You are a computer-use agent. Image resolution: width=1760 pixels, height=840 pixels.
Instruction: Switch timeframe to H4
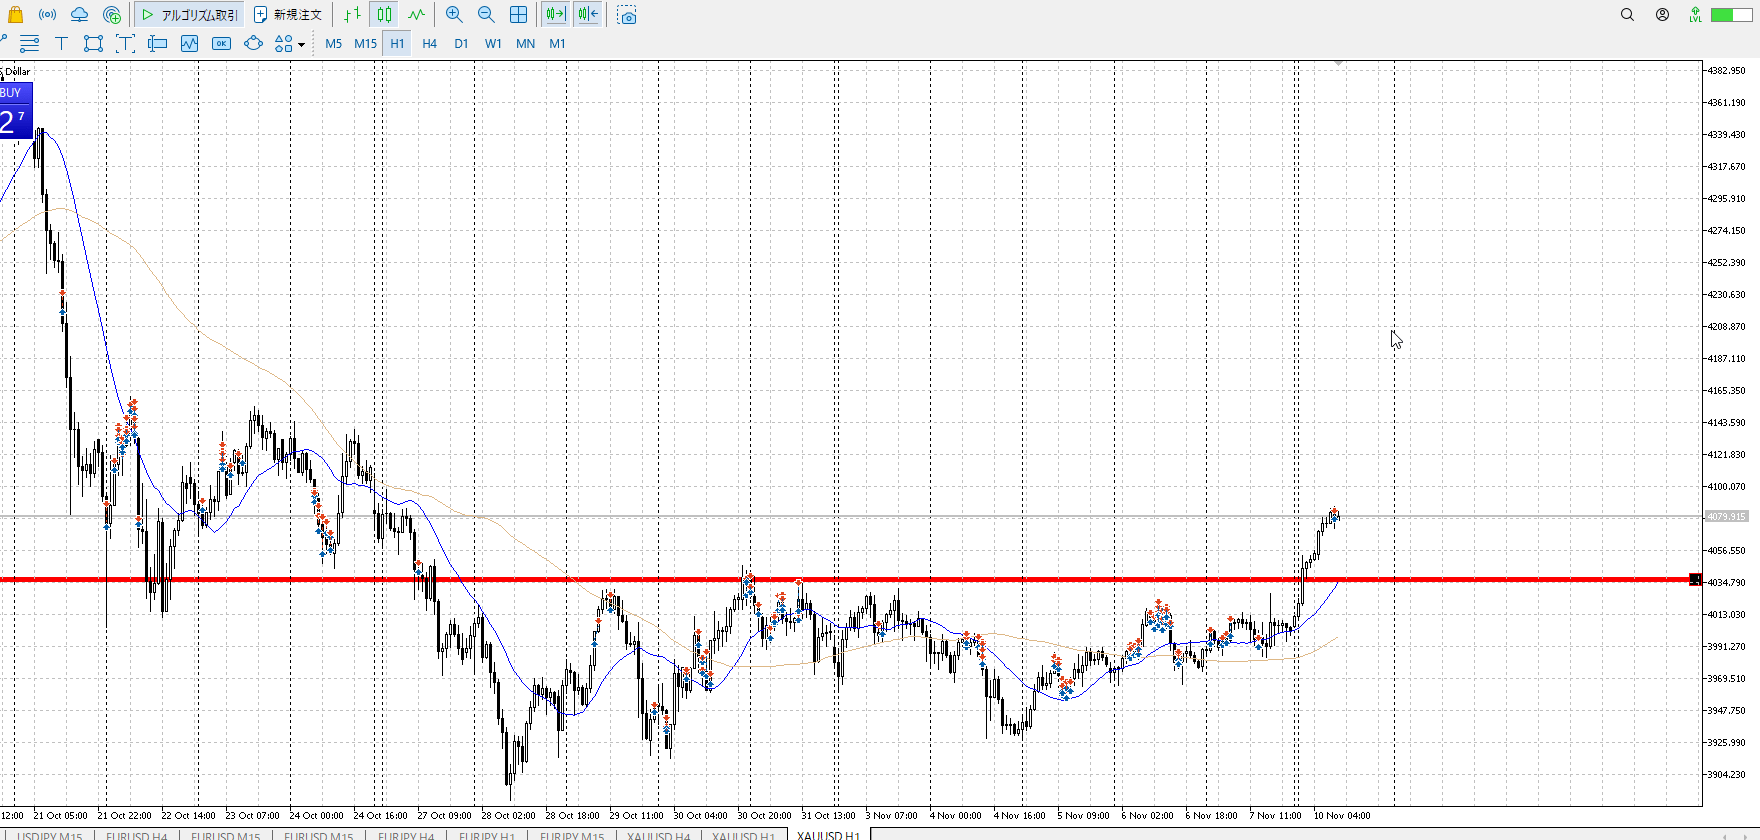429,43
